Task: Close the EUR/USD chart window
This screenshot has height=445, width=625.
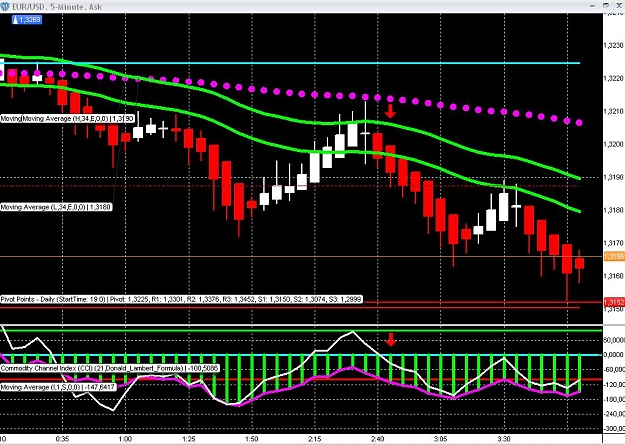Action: point(620,5)
